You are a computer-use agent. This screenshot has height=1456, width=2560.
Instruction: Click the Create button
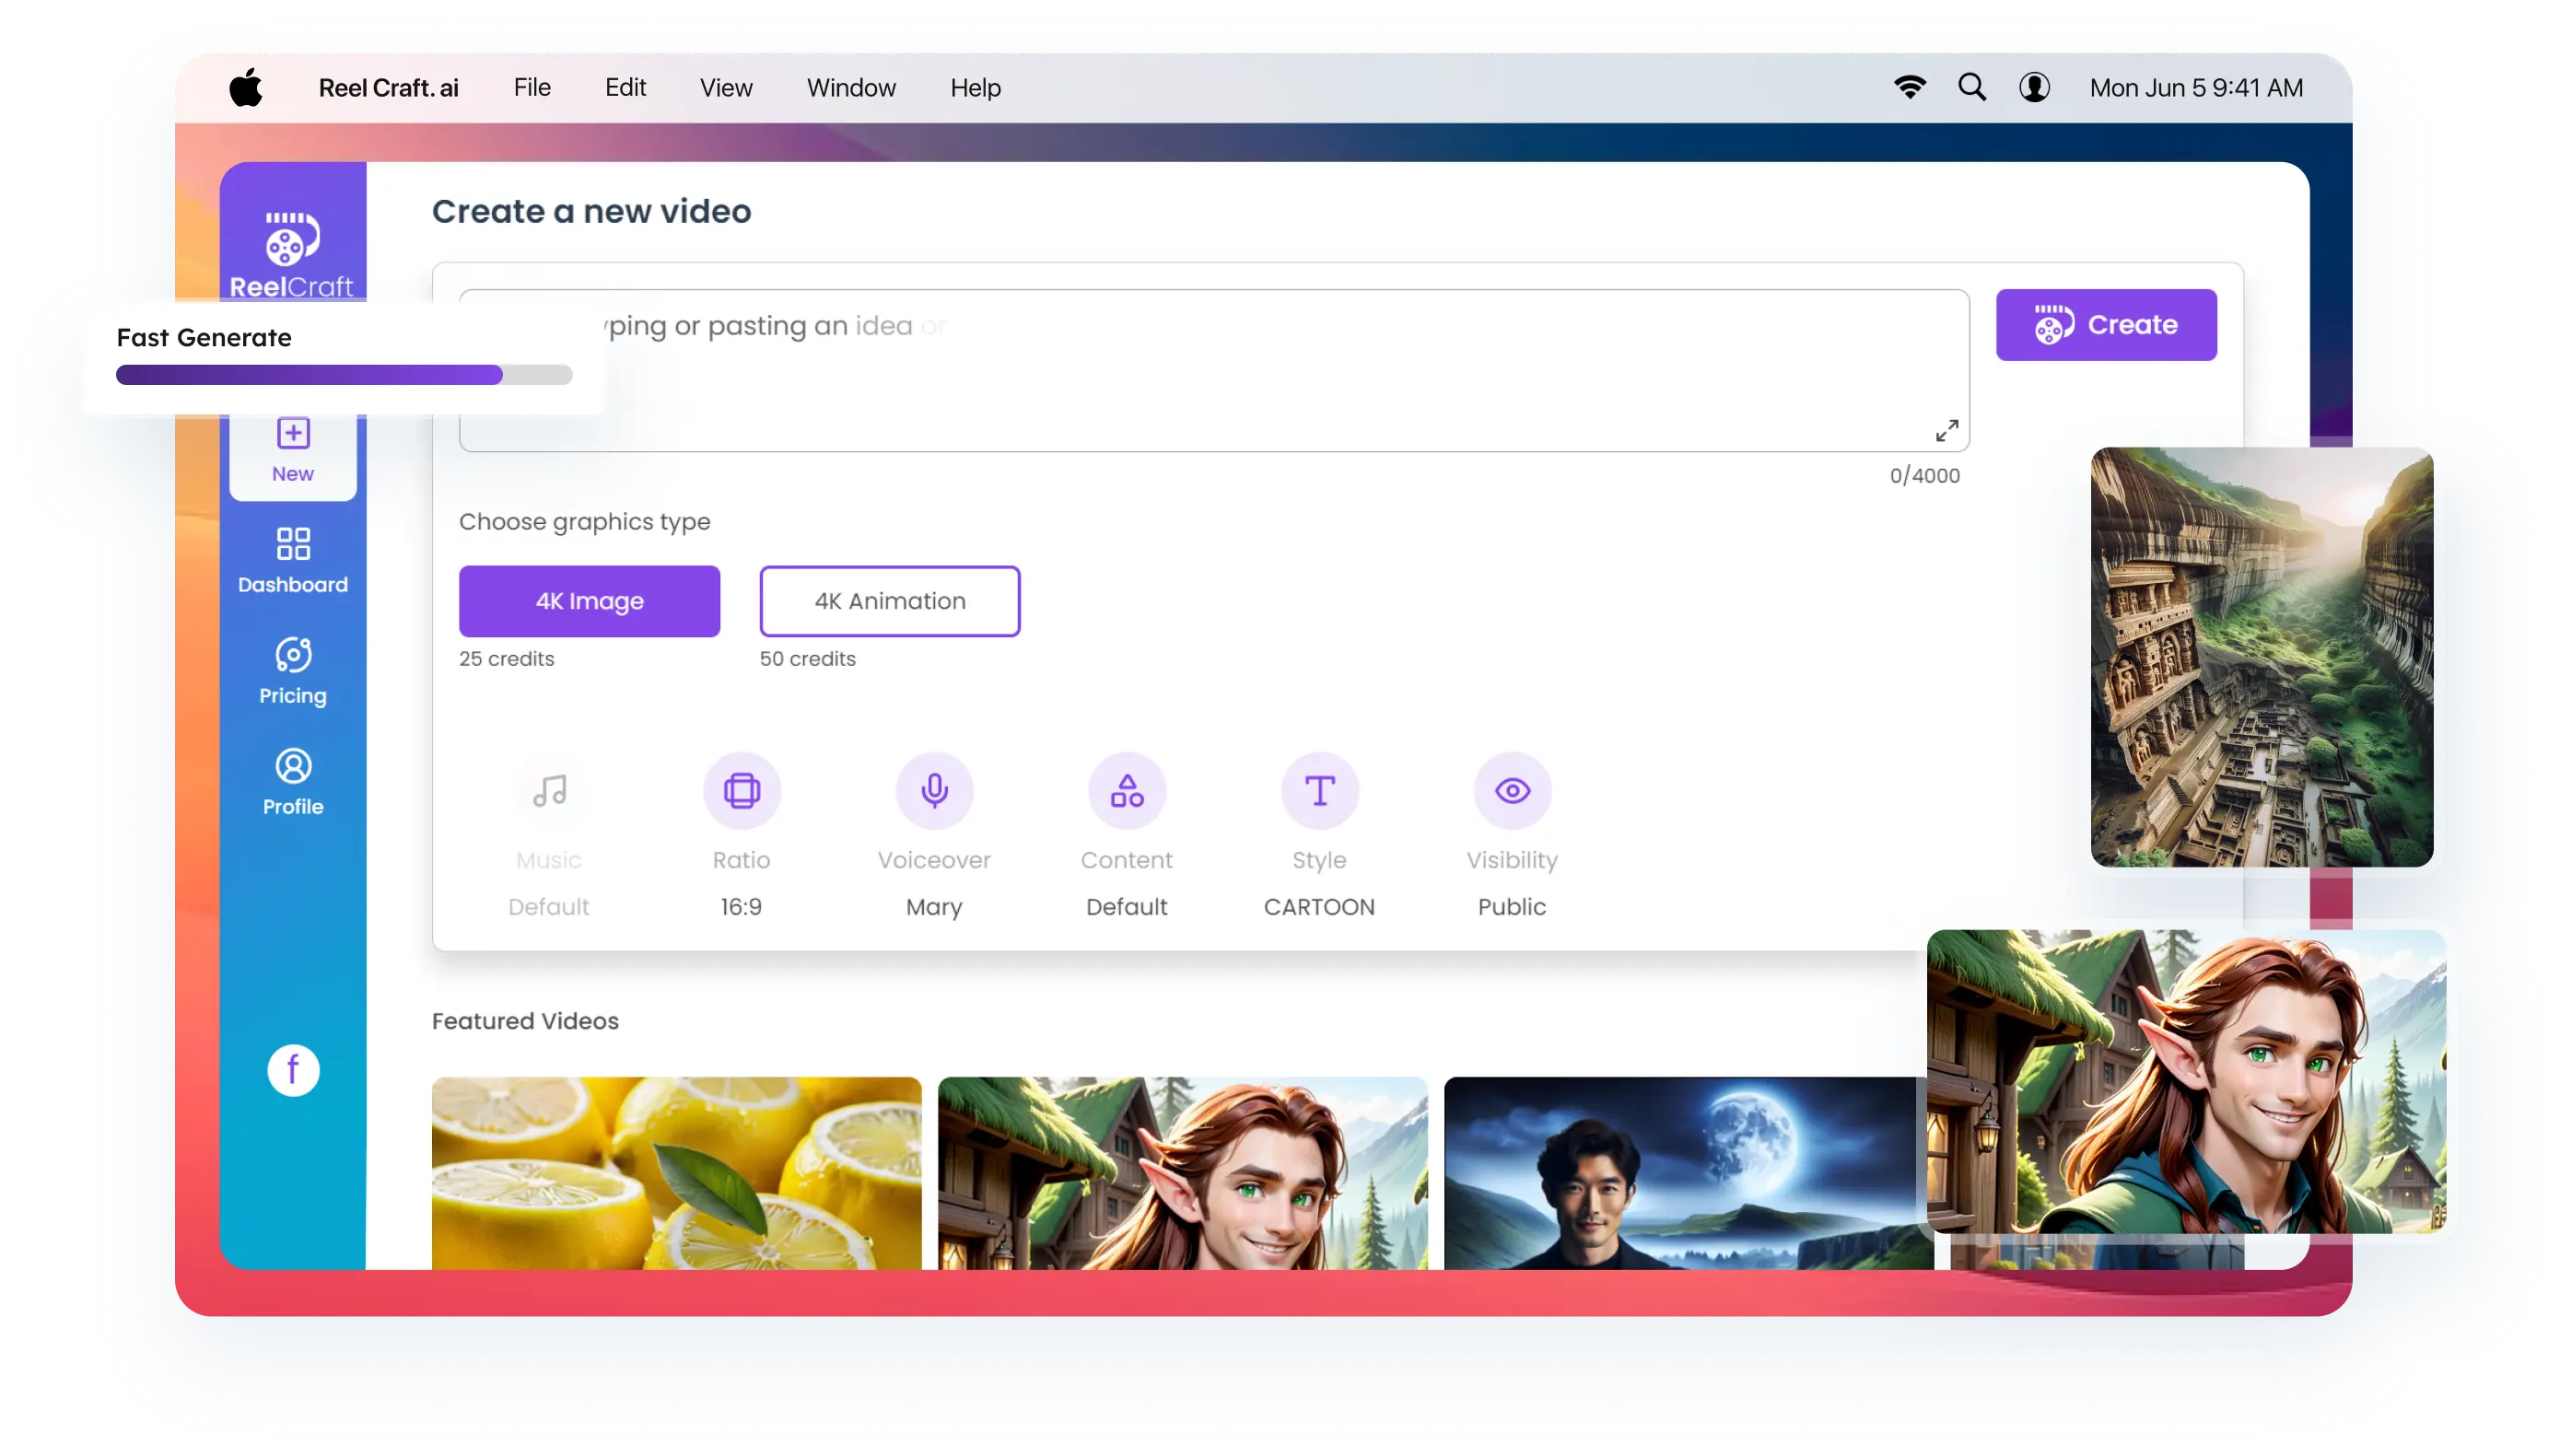tap(2106, 325)
